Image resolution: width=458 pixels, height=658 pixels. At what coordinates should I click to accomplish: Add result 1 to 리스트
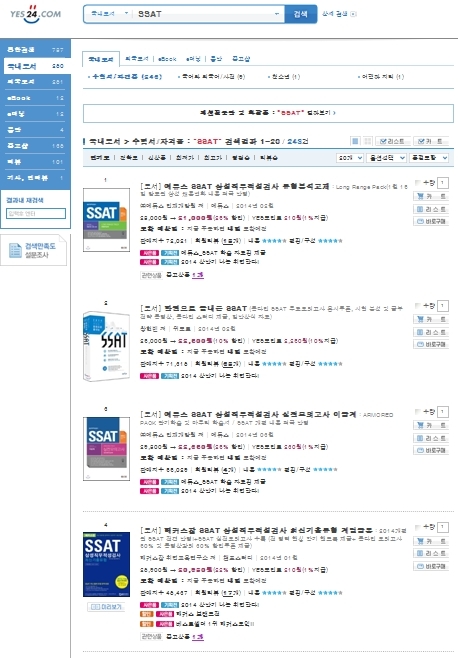pos(431,209)
